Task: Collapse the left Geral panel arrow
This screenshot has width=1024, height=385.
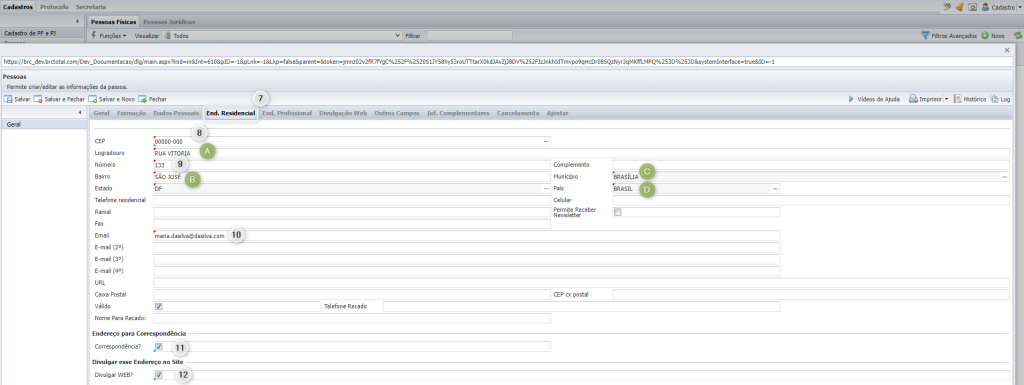Action: click(80, 113)
